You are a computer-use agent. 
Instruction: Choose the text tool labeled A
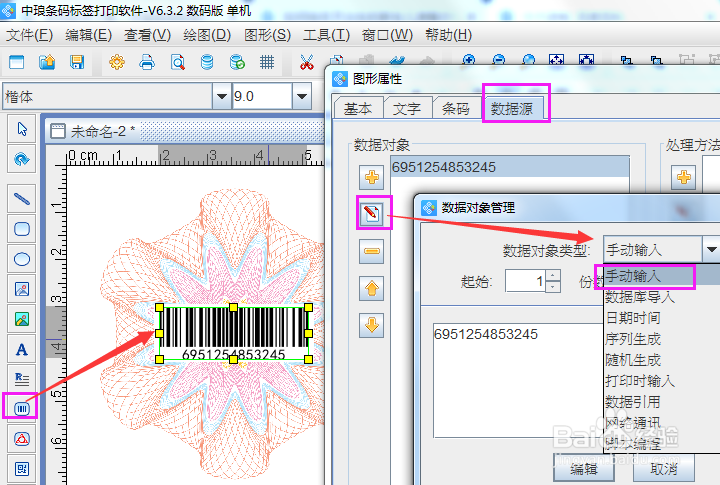[x=21, y=350]
